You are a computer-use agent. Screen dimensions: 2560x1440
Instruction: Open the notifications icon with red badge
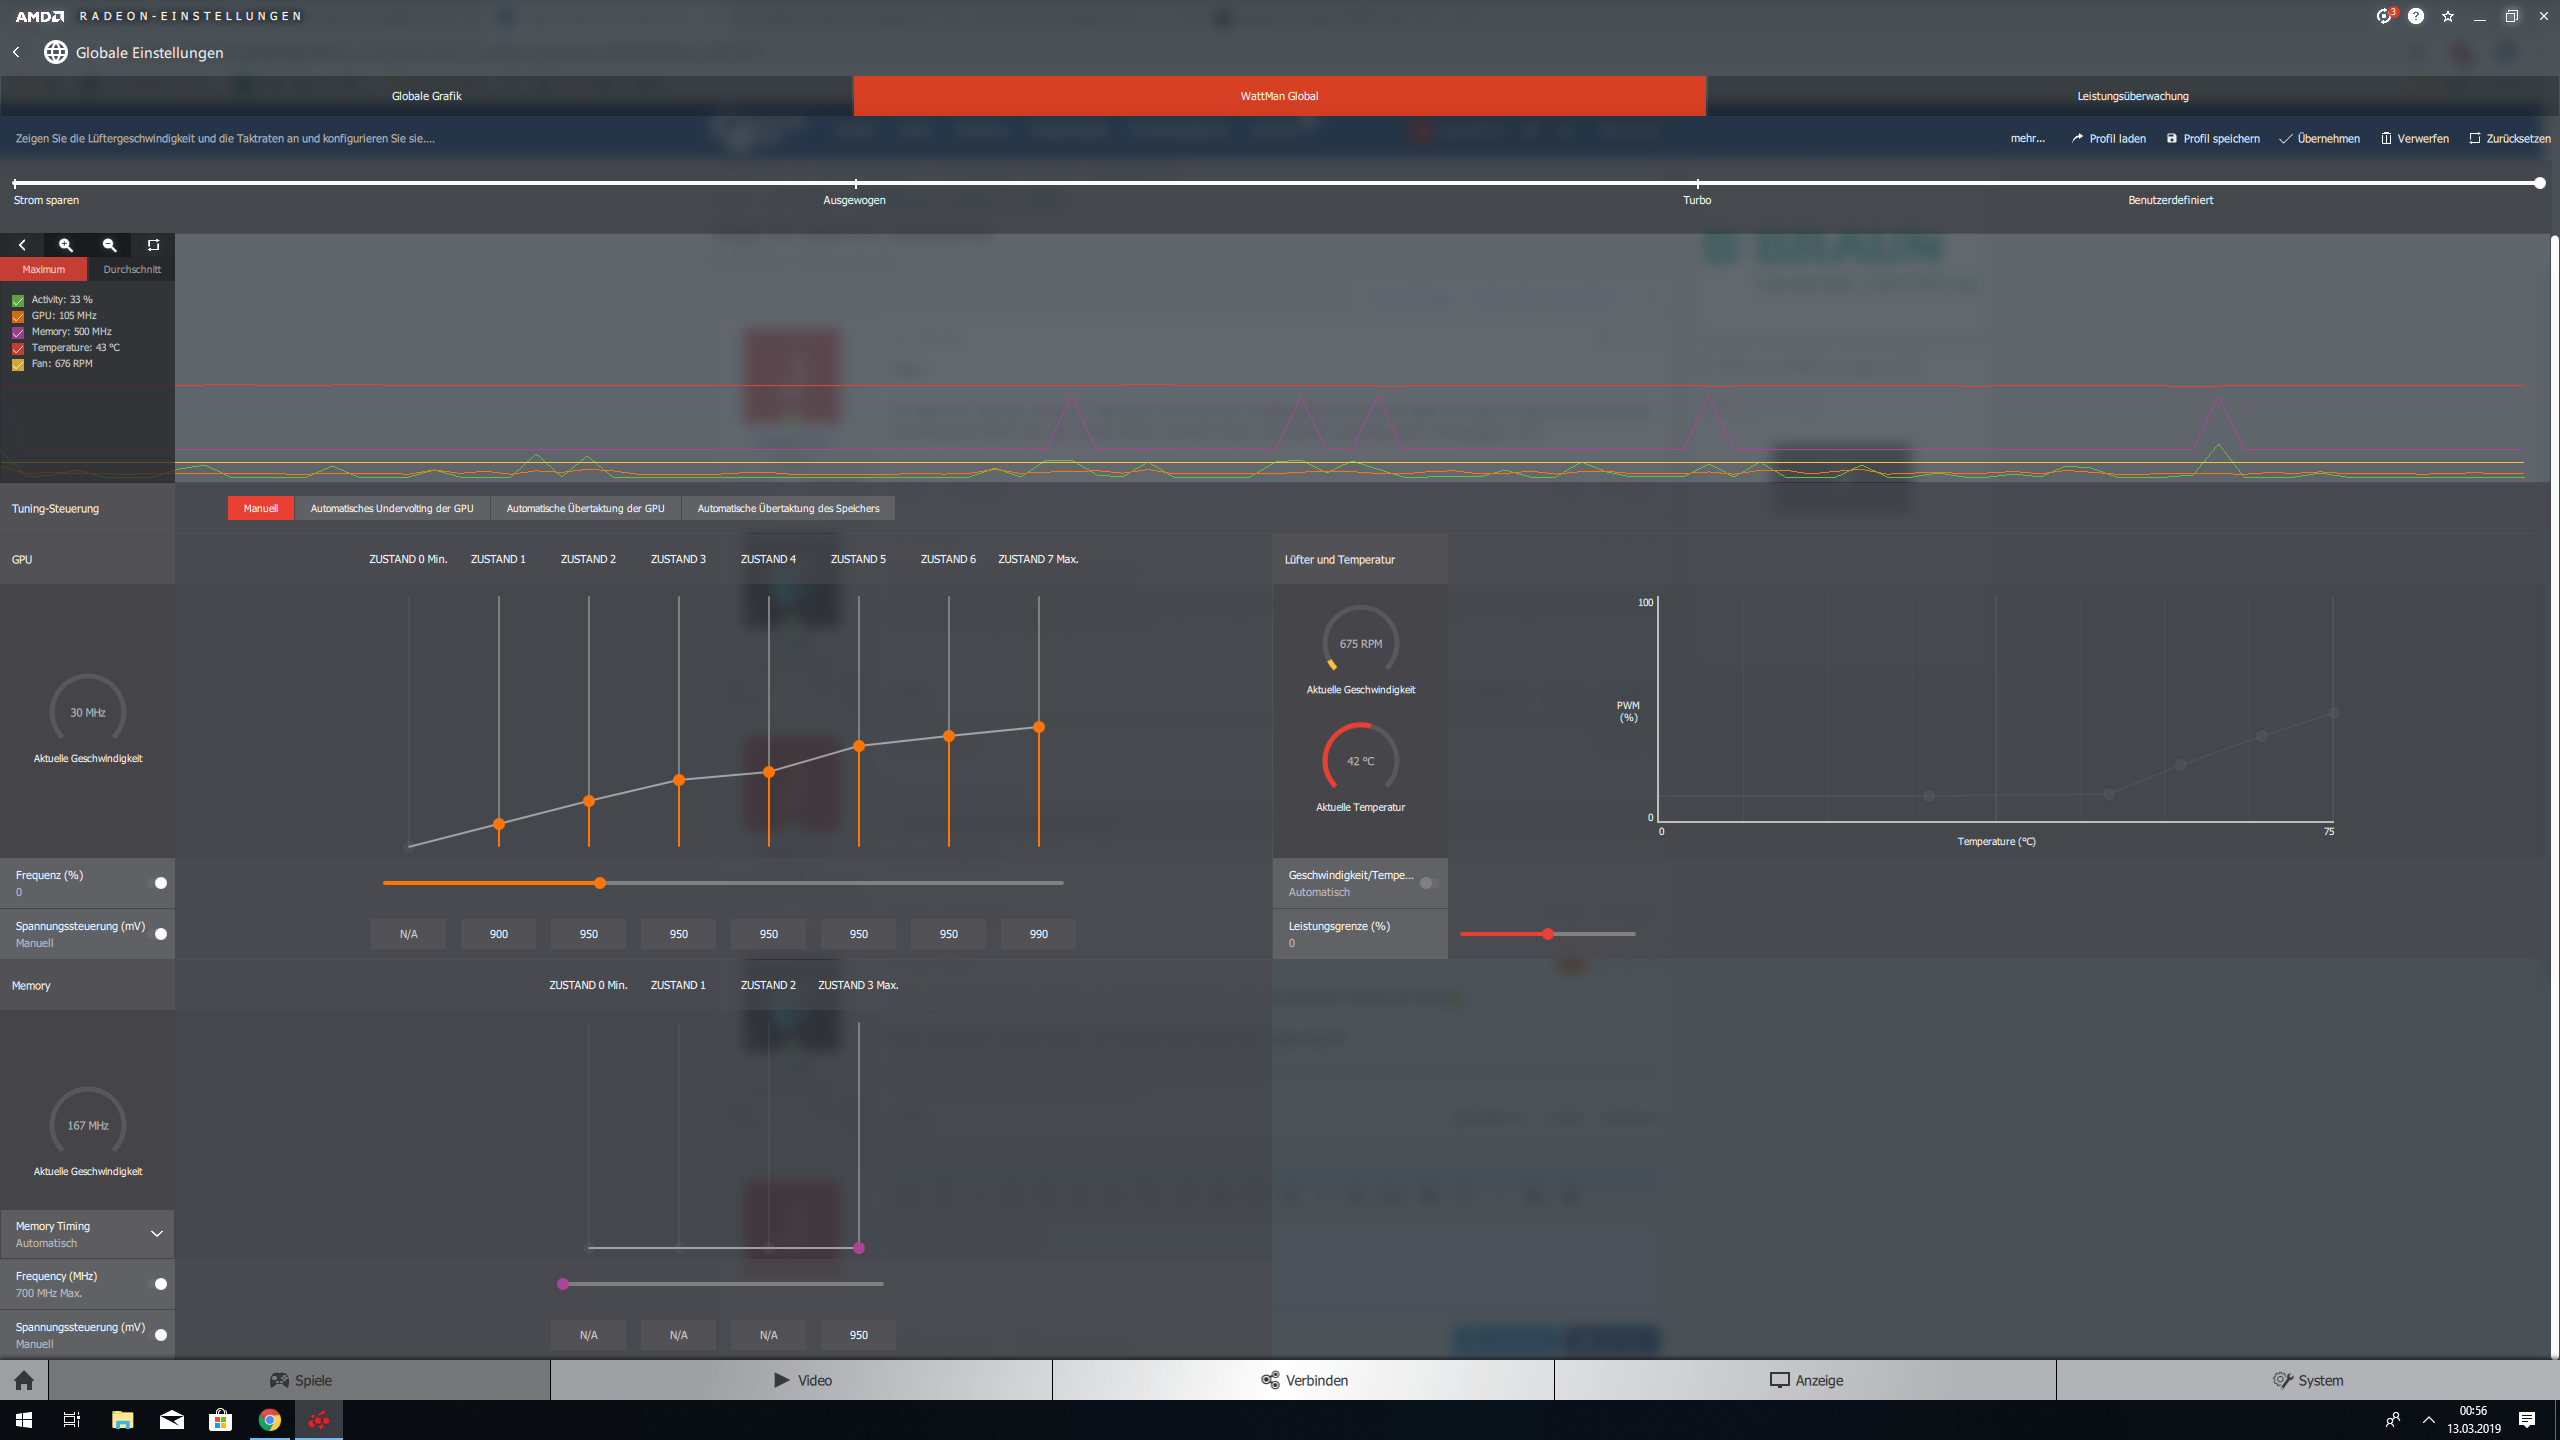[2385, 16]
